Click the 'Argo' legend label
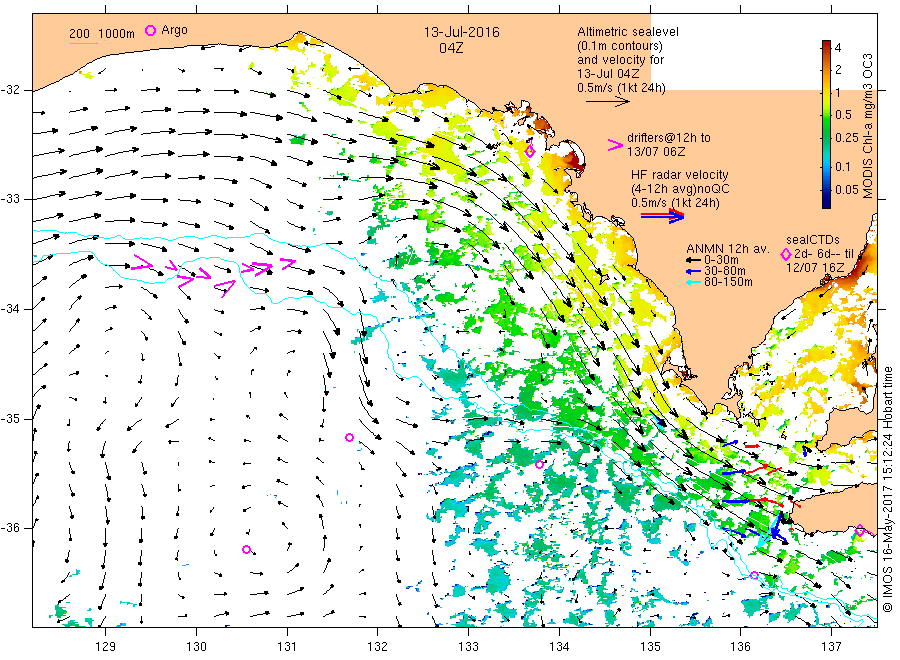900x660 pixels. (174, 30)
